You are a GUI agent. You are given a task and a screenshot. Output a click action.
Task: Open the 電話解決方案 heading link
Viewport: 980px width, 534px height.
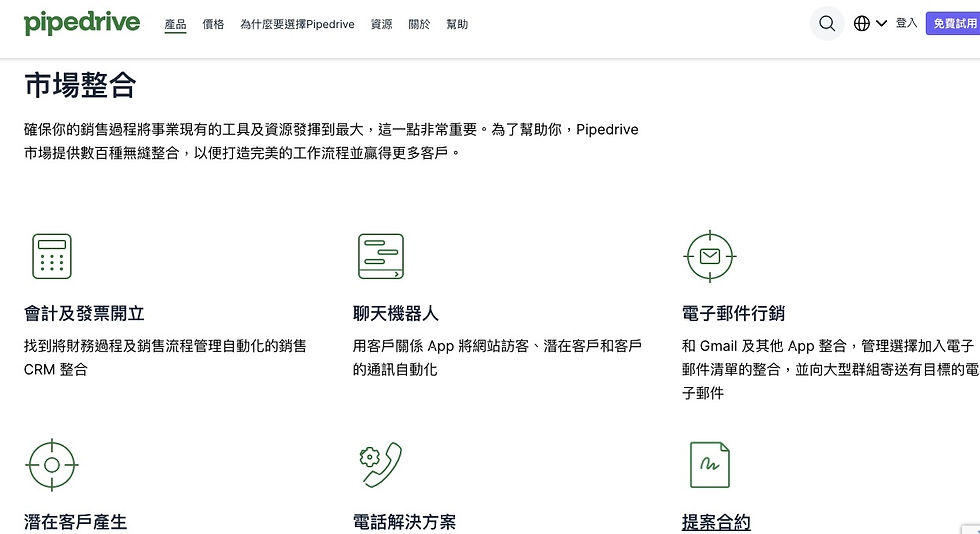click(x=404, y=521)
